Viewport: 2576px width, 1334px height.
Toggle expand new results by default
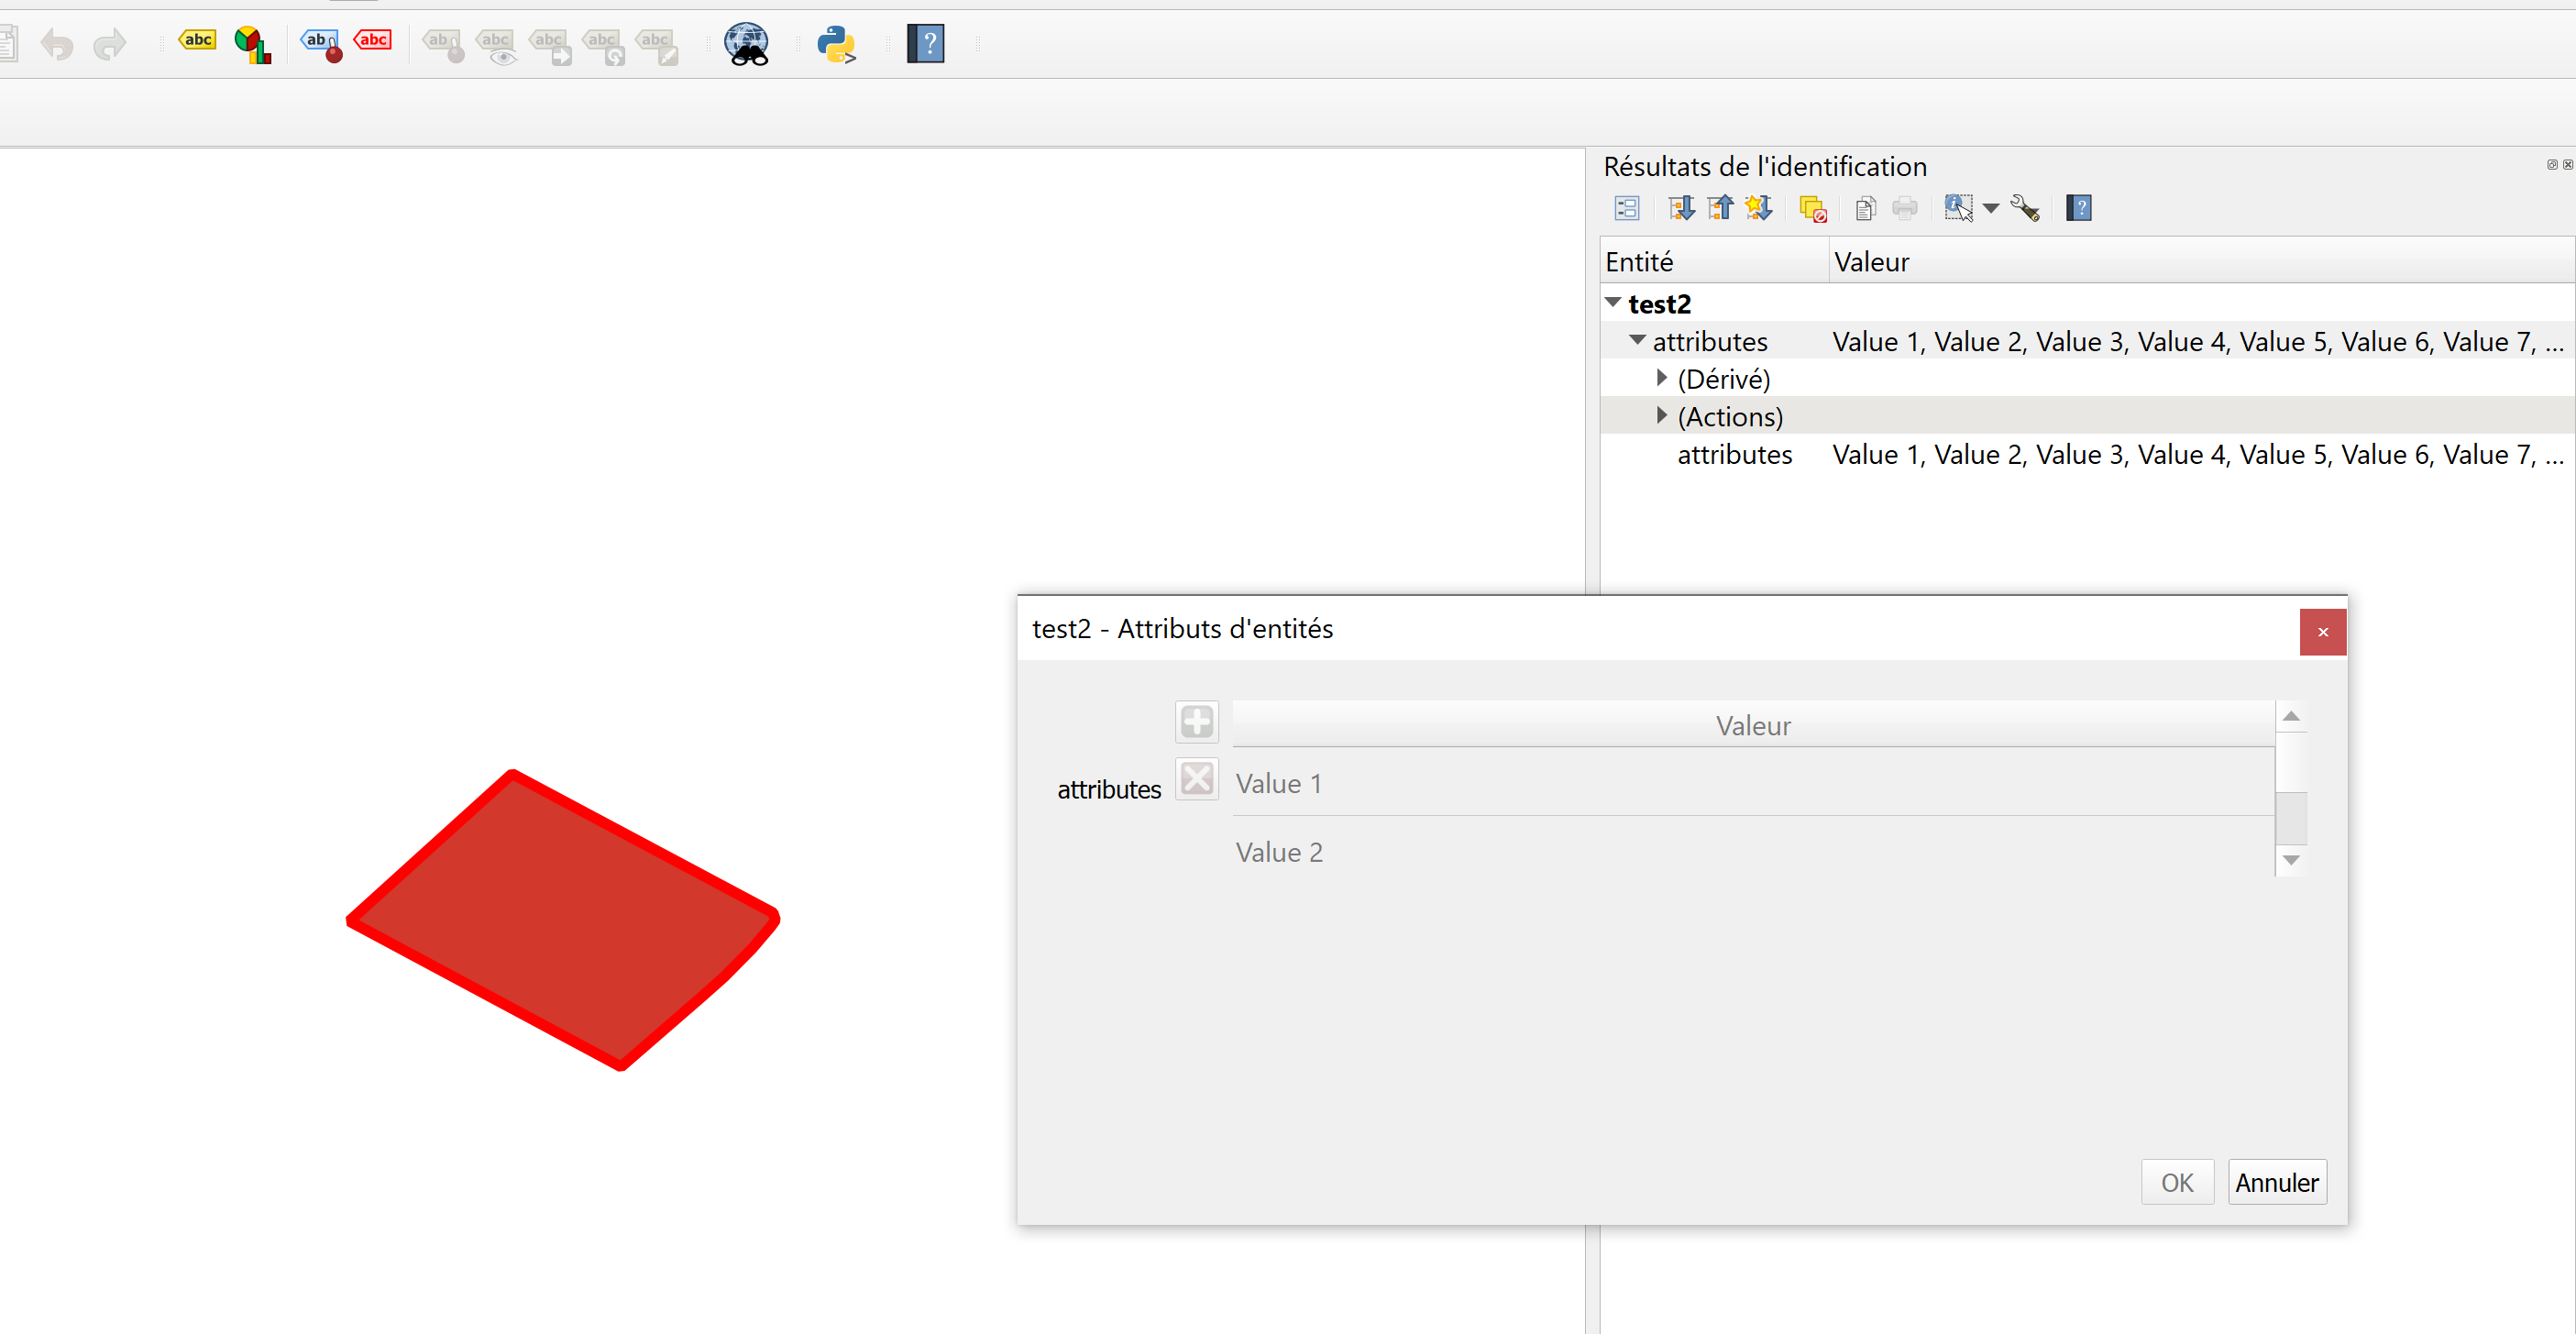[x=1758, y=208]
